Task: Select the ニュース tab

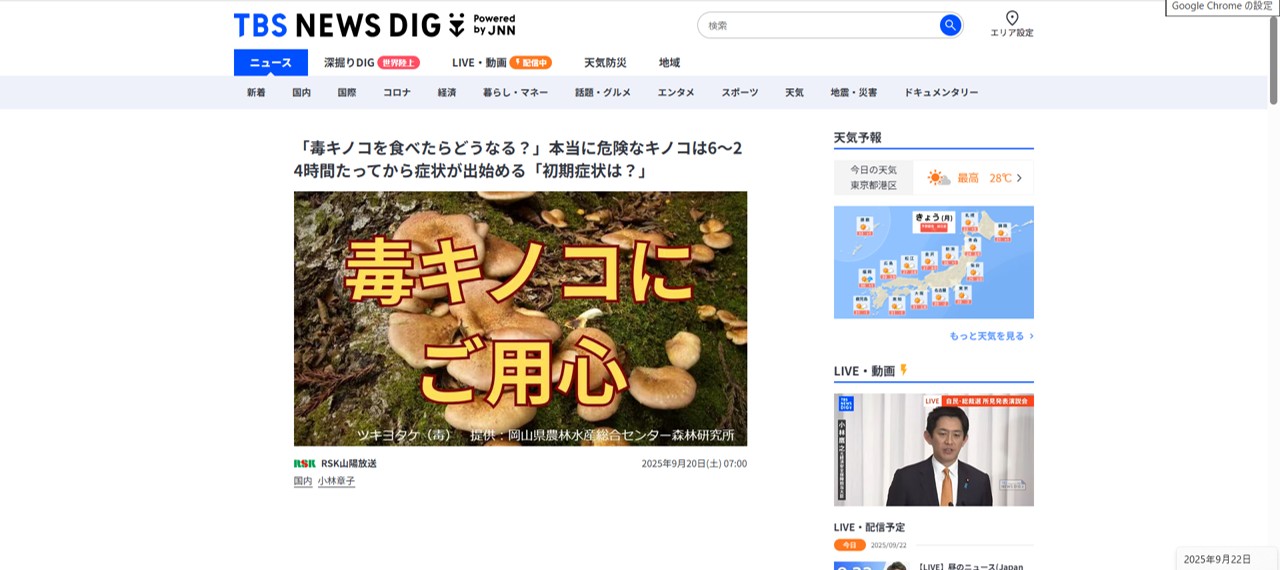Action: tap(271, 63)
